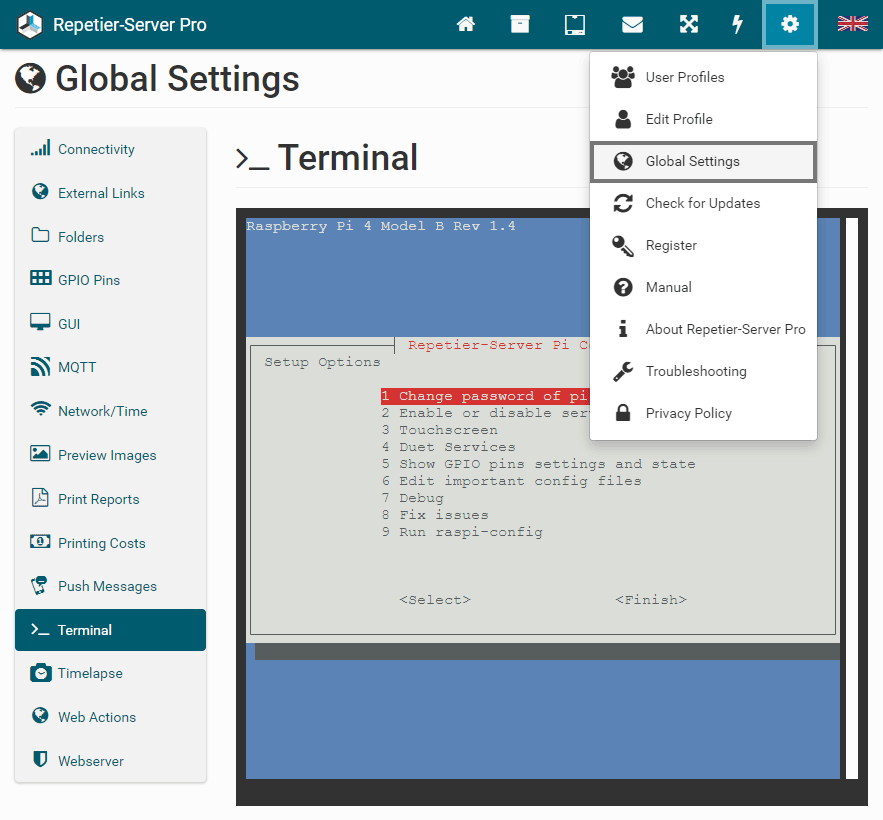Click the Network/Time wifi icon
883x820 pixels.
pyautogui.click(x=40, y=408)
